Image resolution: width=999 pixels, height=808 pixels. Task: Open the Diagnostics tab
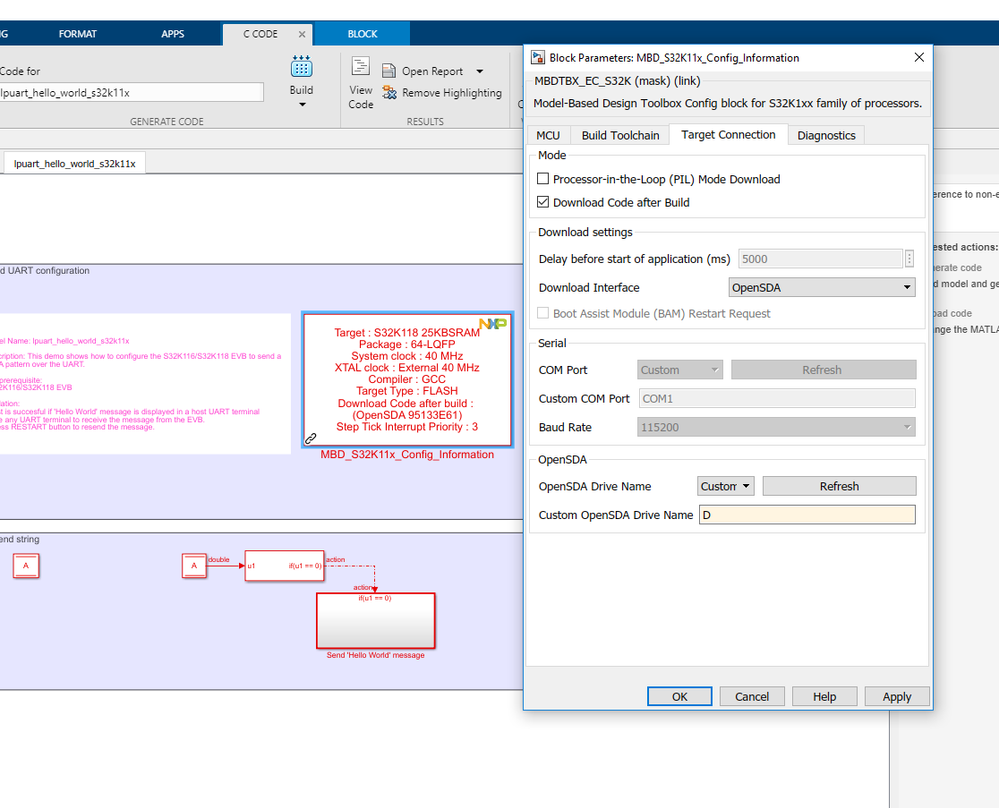[x=826, y=135]
